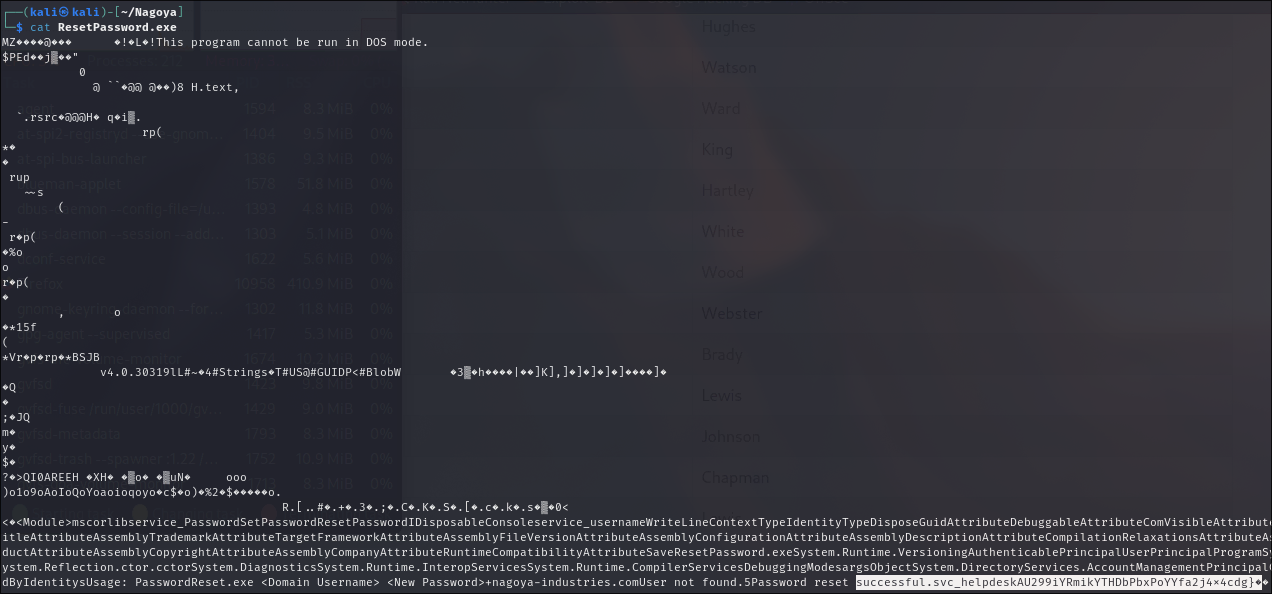The image size is (1272, 594).
Task: Select the White name entry
Action: (723, 231)
